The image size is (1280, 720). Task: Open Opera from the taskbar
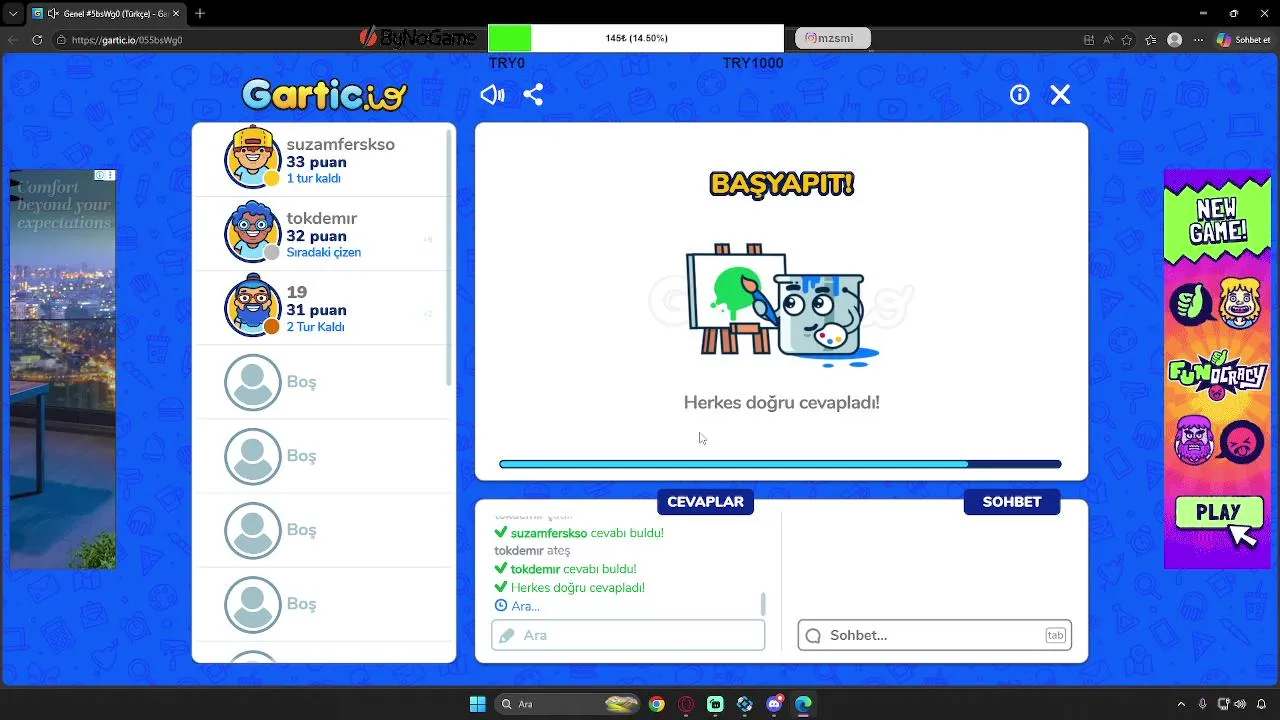coord(686,704)
